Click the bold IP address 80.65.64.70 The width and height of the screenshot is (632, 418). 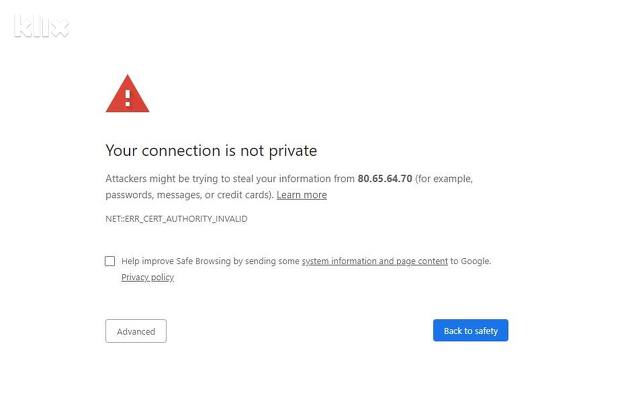coord(384,179)
